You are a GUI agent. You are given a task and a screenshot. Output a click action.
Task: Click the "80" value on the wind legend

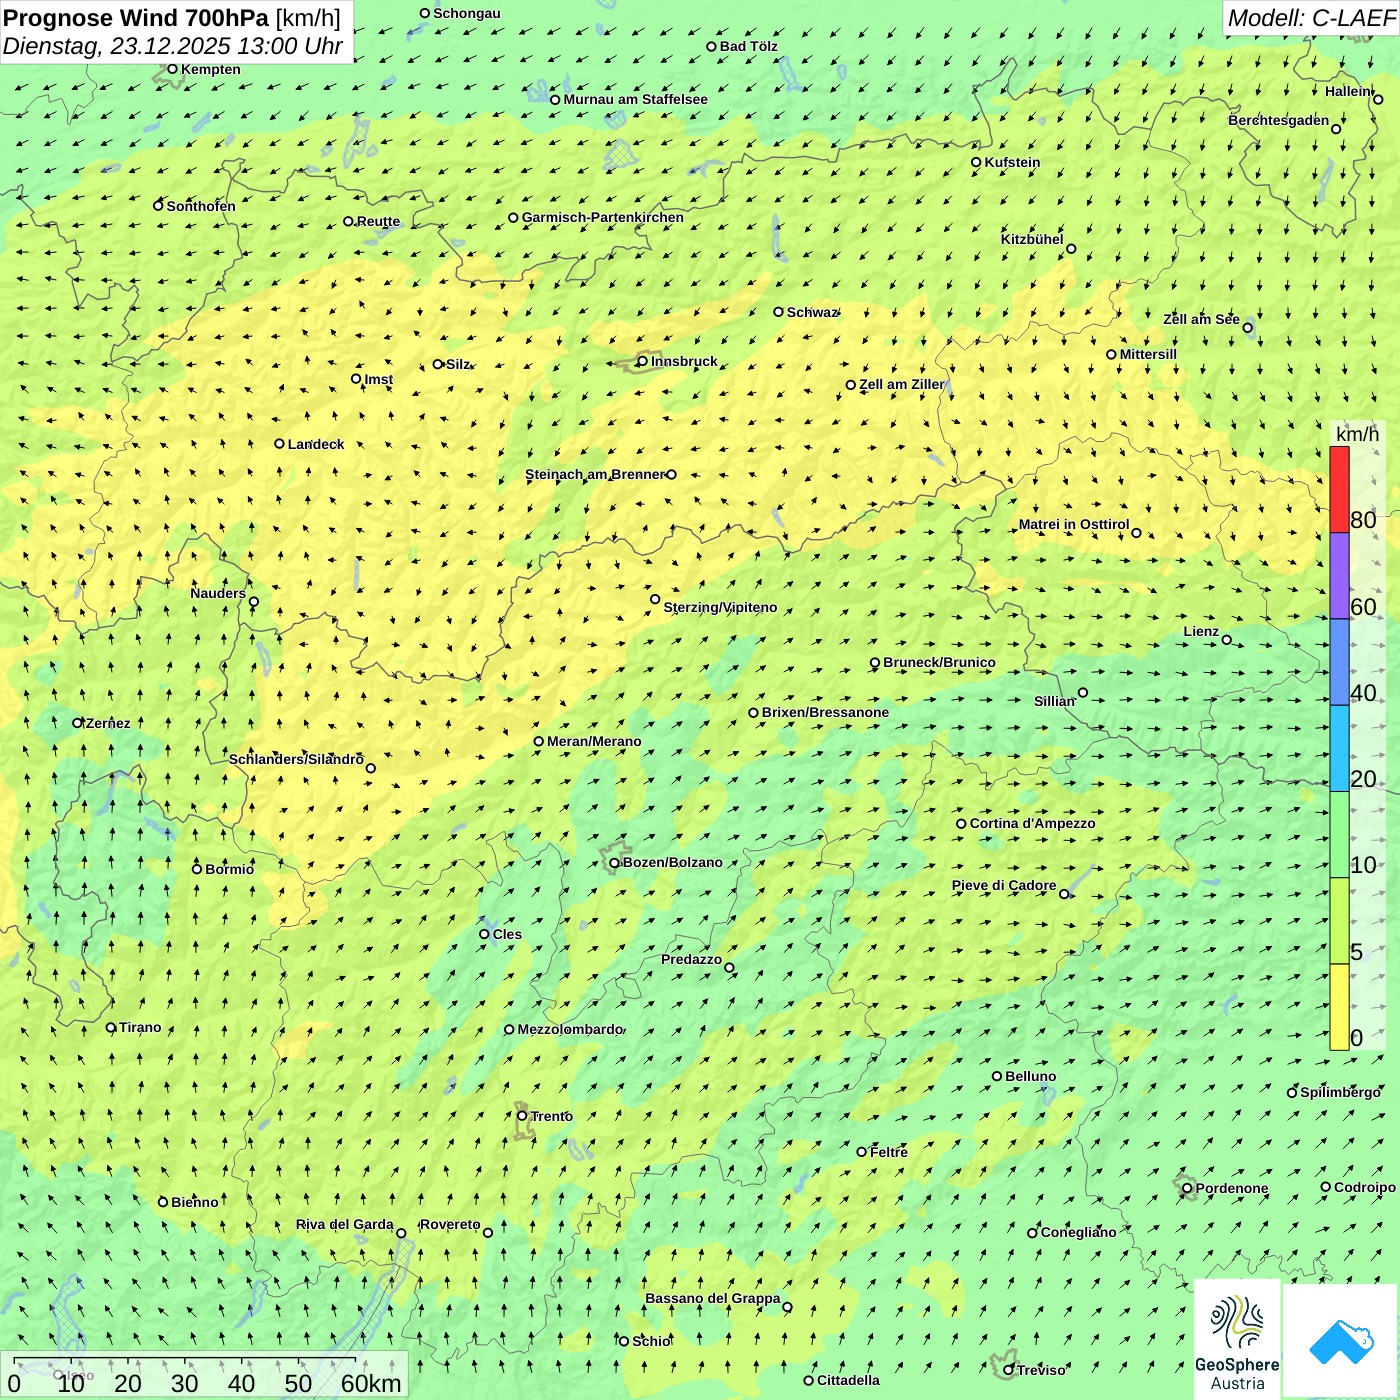coord(1363,519)
